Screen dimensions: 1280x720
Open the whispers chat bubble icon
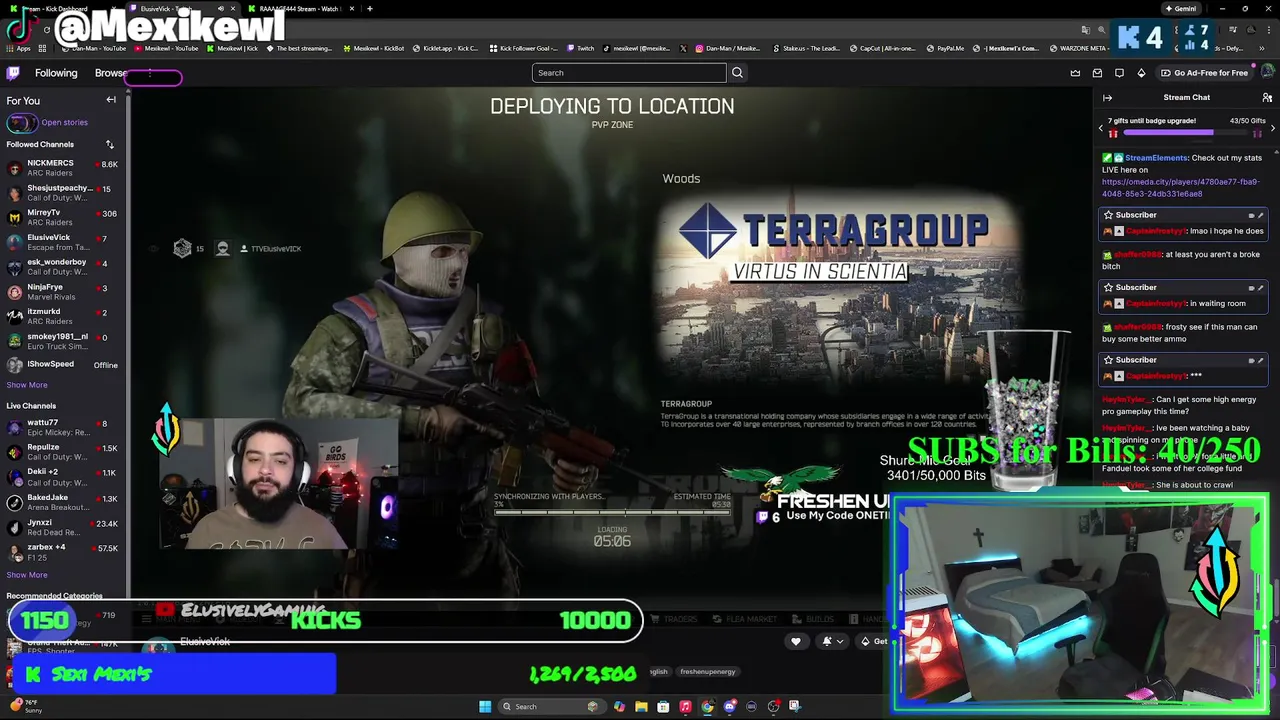point(1119,73)
